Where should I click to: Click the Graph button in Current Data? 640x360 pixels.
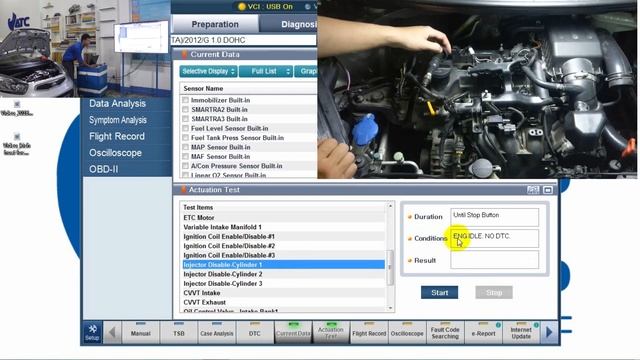pos(306,71)
